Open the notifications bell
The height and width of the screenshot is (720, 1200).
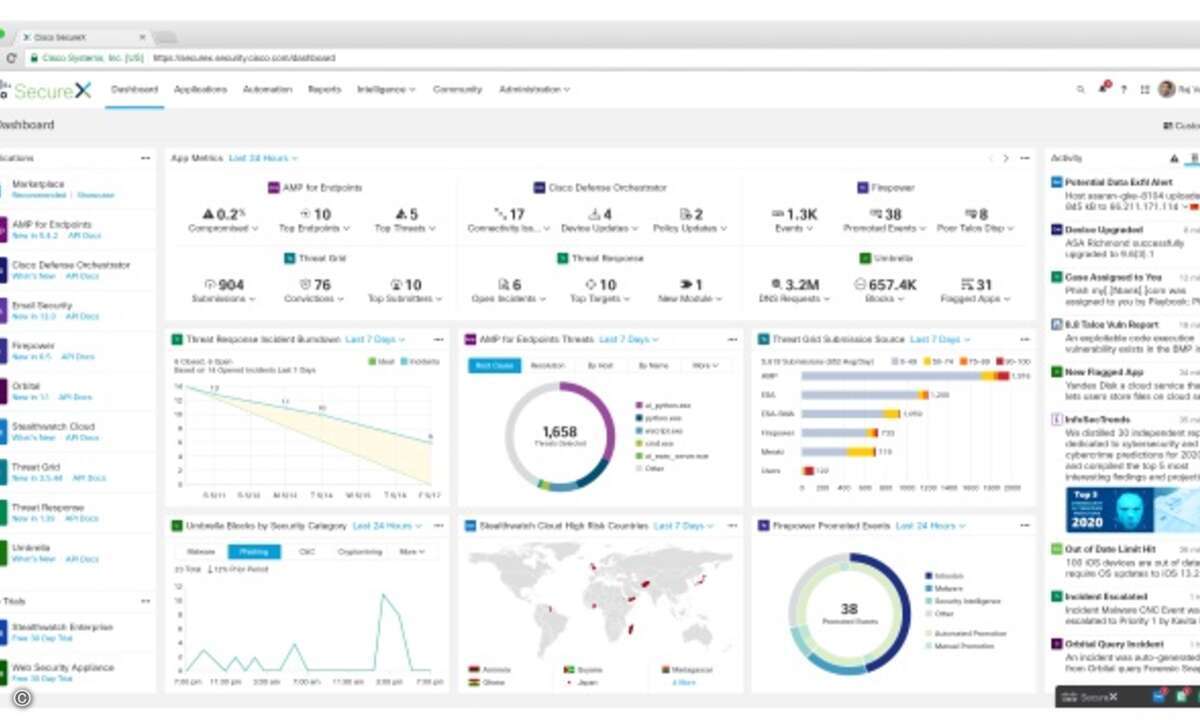click(x=1104, y=89)
